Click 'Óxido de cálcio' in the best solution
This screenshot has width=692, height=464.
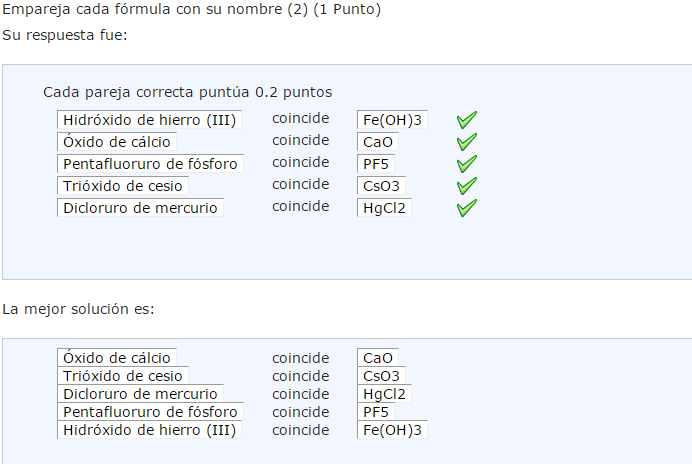tap(117, 358)
